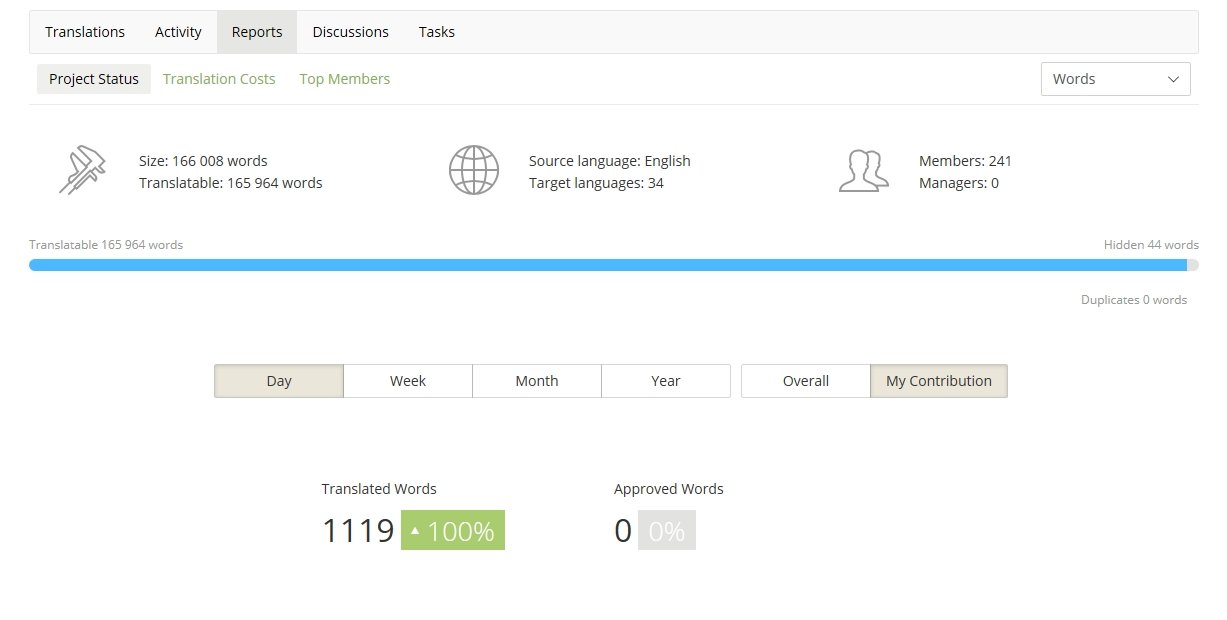
Task: Select the Project Status report
Action: [x=94, y=79]
